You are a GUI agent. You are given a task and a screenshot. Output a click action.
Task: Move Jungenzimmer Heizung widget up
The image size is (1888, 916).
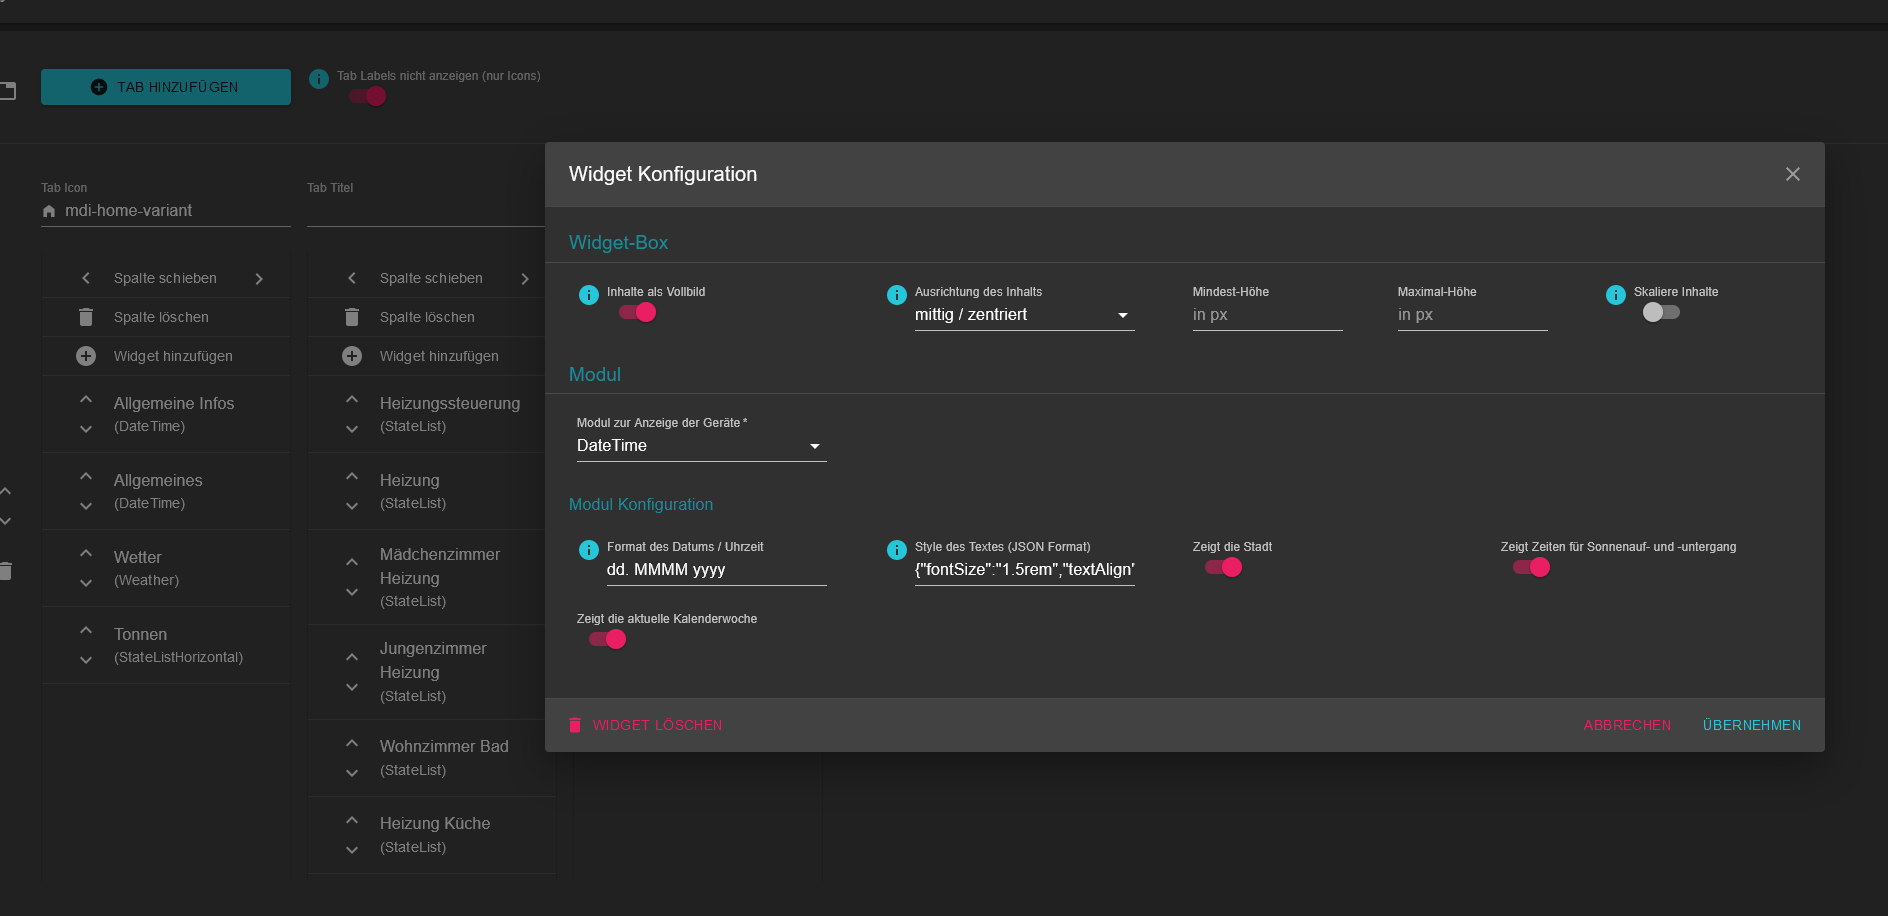(x=352, y=657)
